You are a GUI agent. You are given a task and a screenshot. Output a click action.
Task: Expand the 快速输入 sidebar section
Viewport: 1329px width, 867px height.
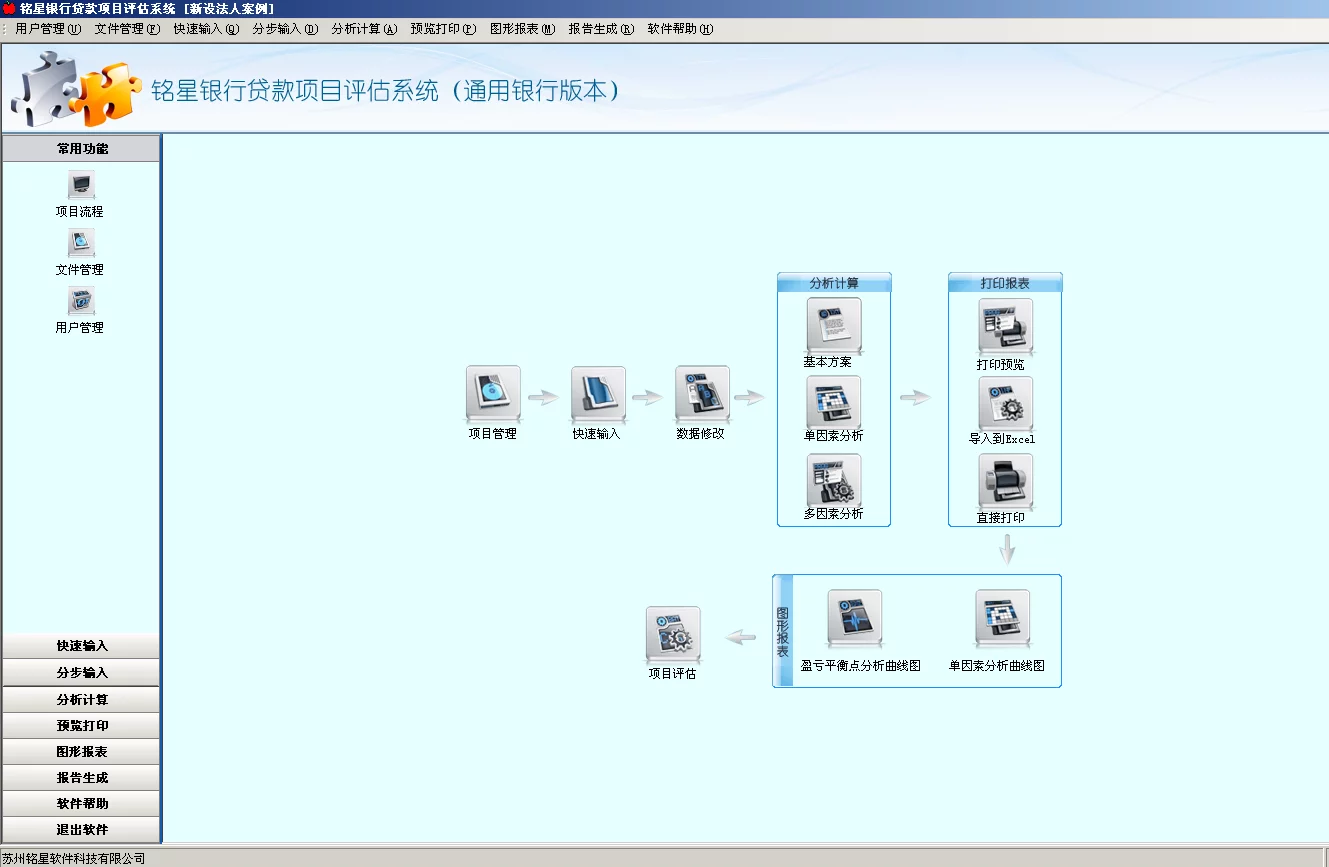tap(81, 646)
